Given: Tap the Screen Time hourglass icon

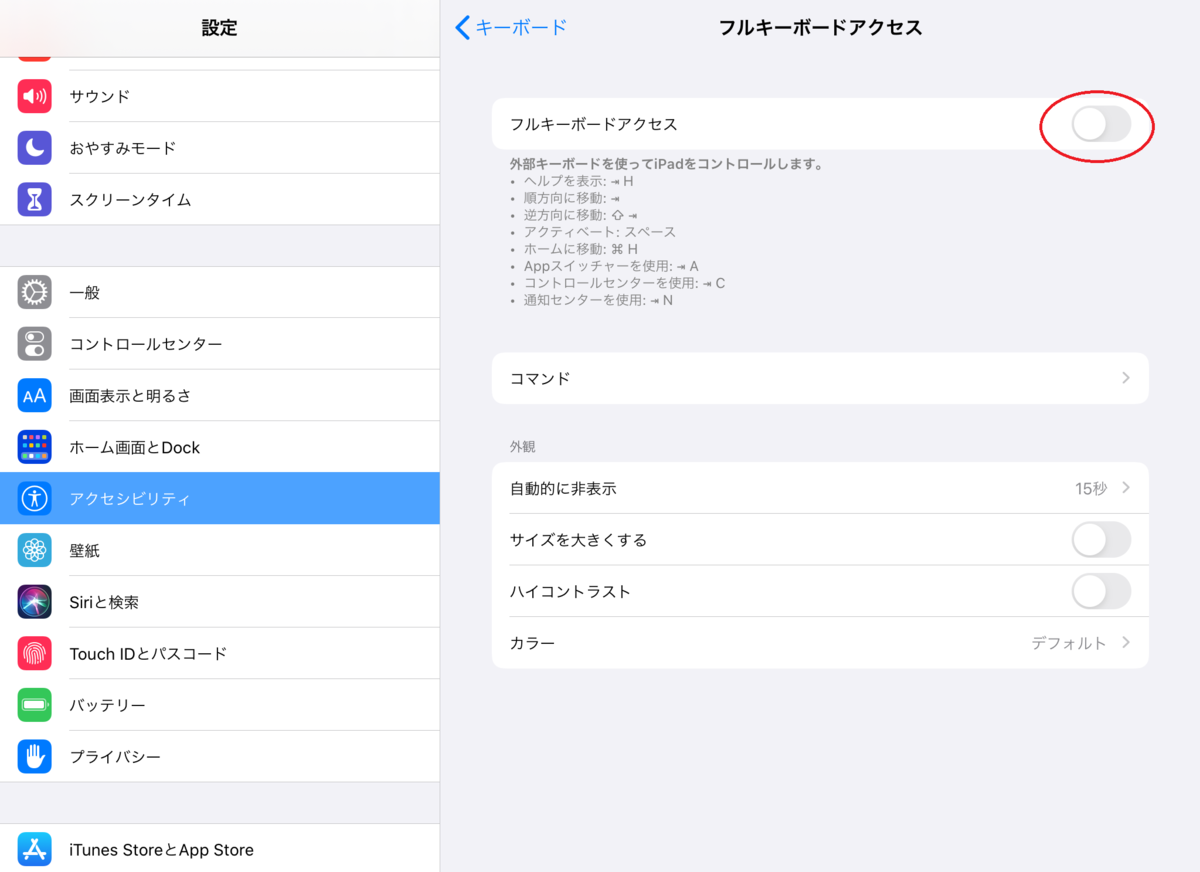Looking at the screenshot, I should click(x=34, y=199).
